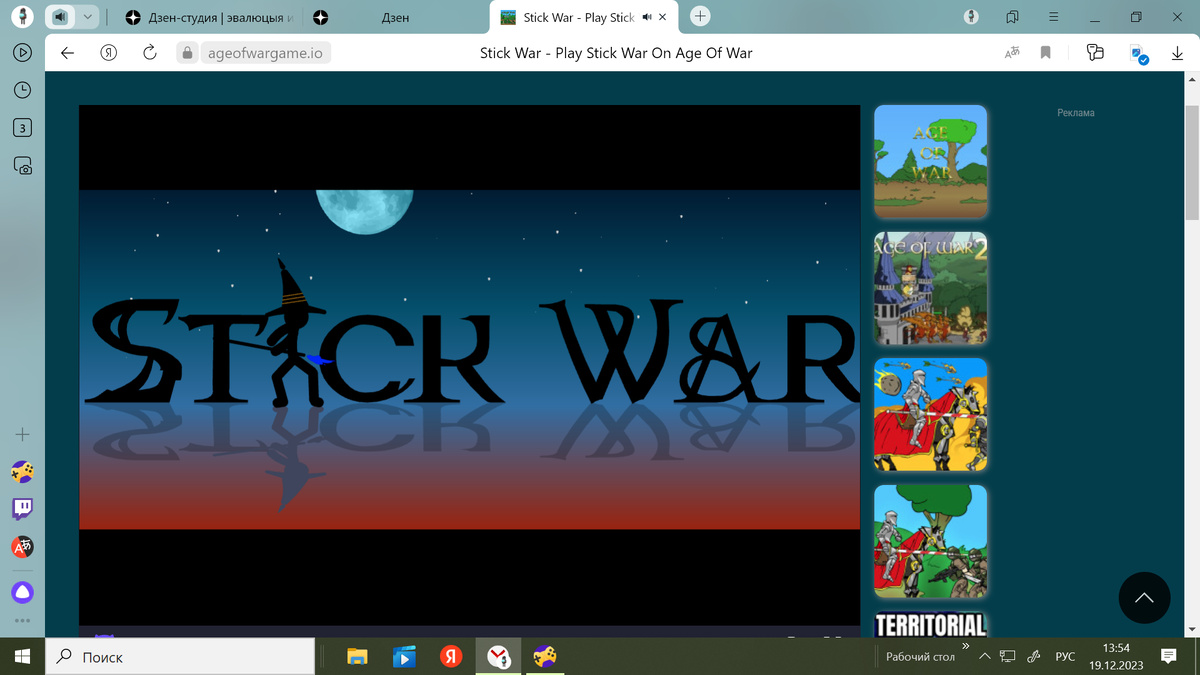This screenshot has height=675, width=1200.
Task: Expand the Рабочий стол toolbar chevron
Action: pos(966,646)
